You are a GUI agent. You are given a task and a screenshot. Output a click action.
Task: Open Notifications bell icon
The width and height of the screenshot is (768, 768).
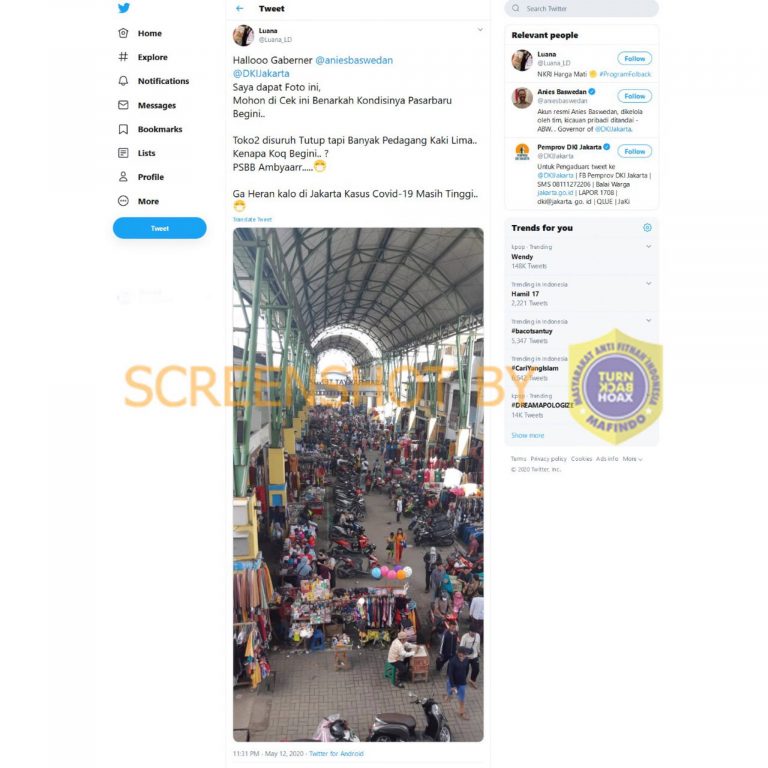(123, 81)
